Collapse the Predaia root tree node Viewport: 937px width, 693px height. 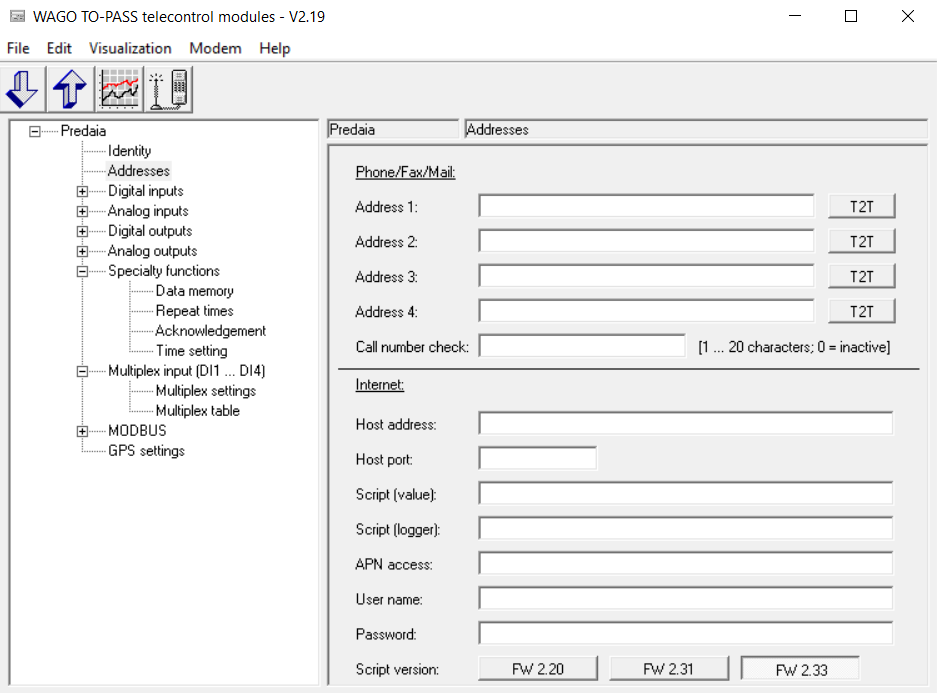[x=35, y=131]
